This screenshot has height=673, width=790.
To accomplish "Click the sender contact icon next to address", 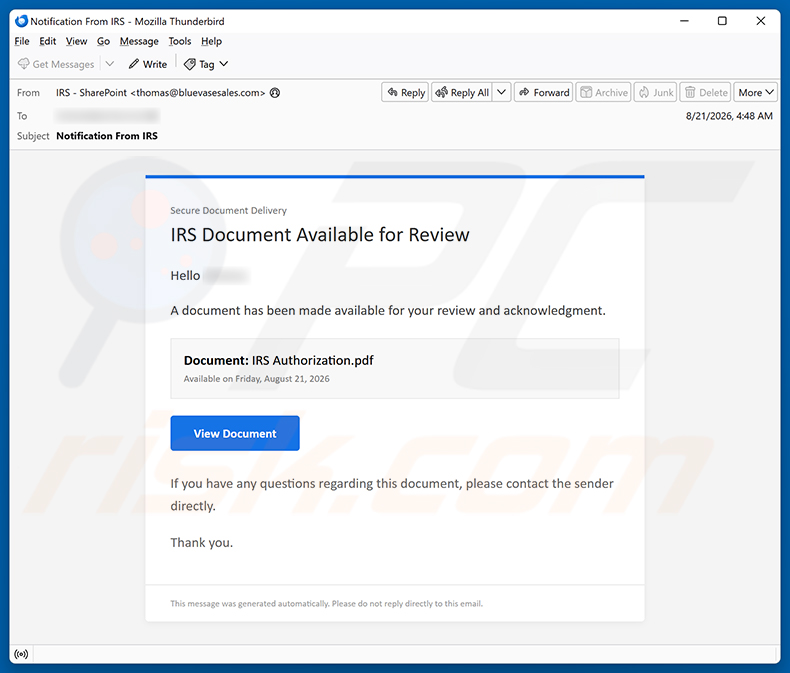I will [x=275, y=93].
